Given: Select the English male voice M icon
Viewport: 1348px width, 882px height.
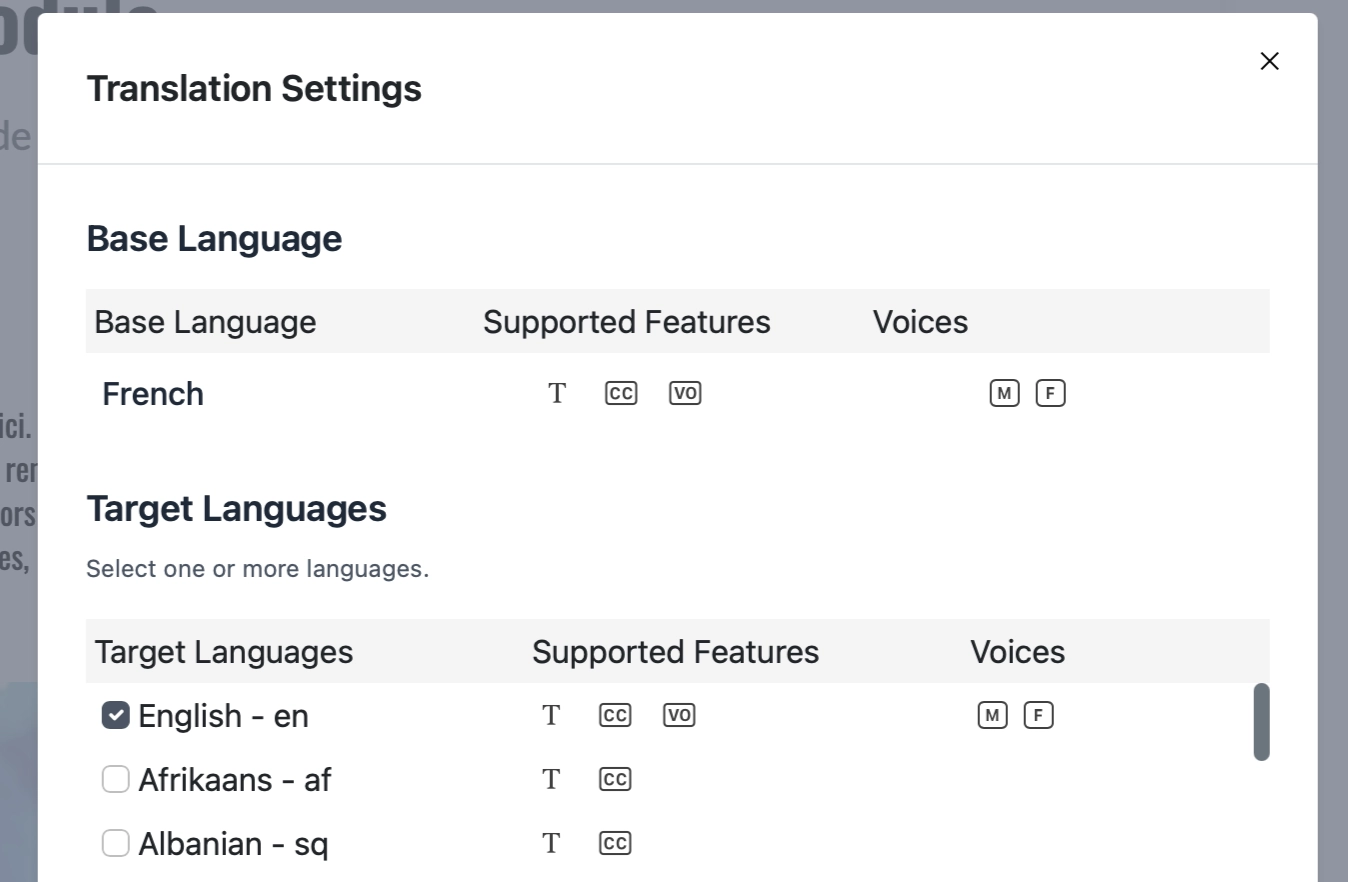Looking at the screenshot, I should 992,715.
